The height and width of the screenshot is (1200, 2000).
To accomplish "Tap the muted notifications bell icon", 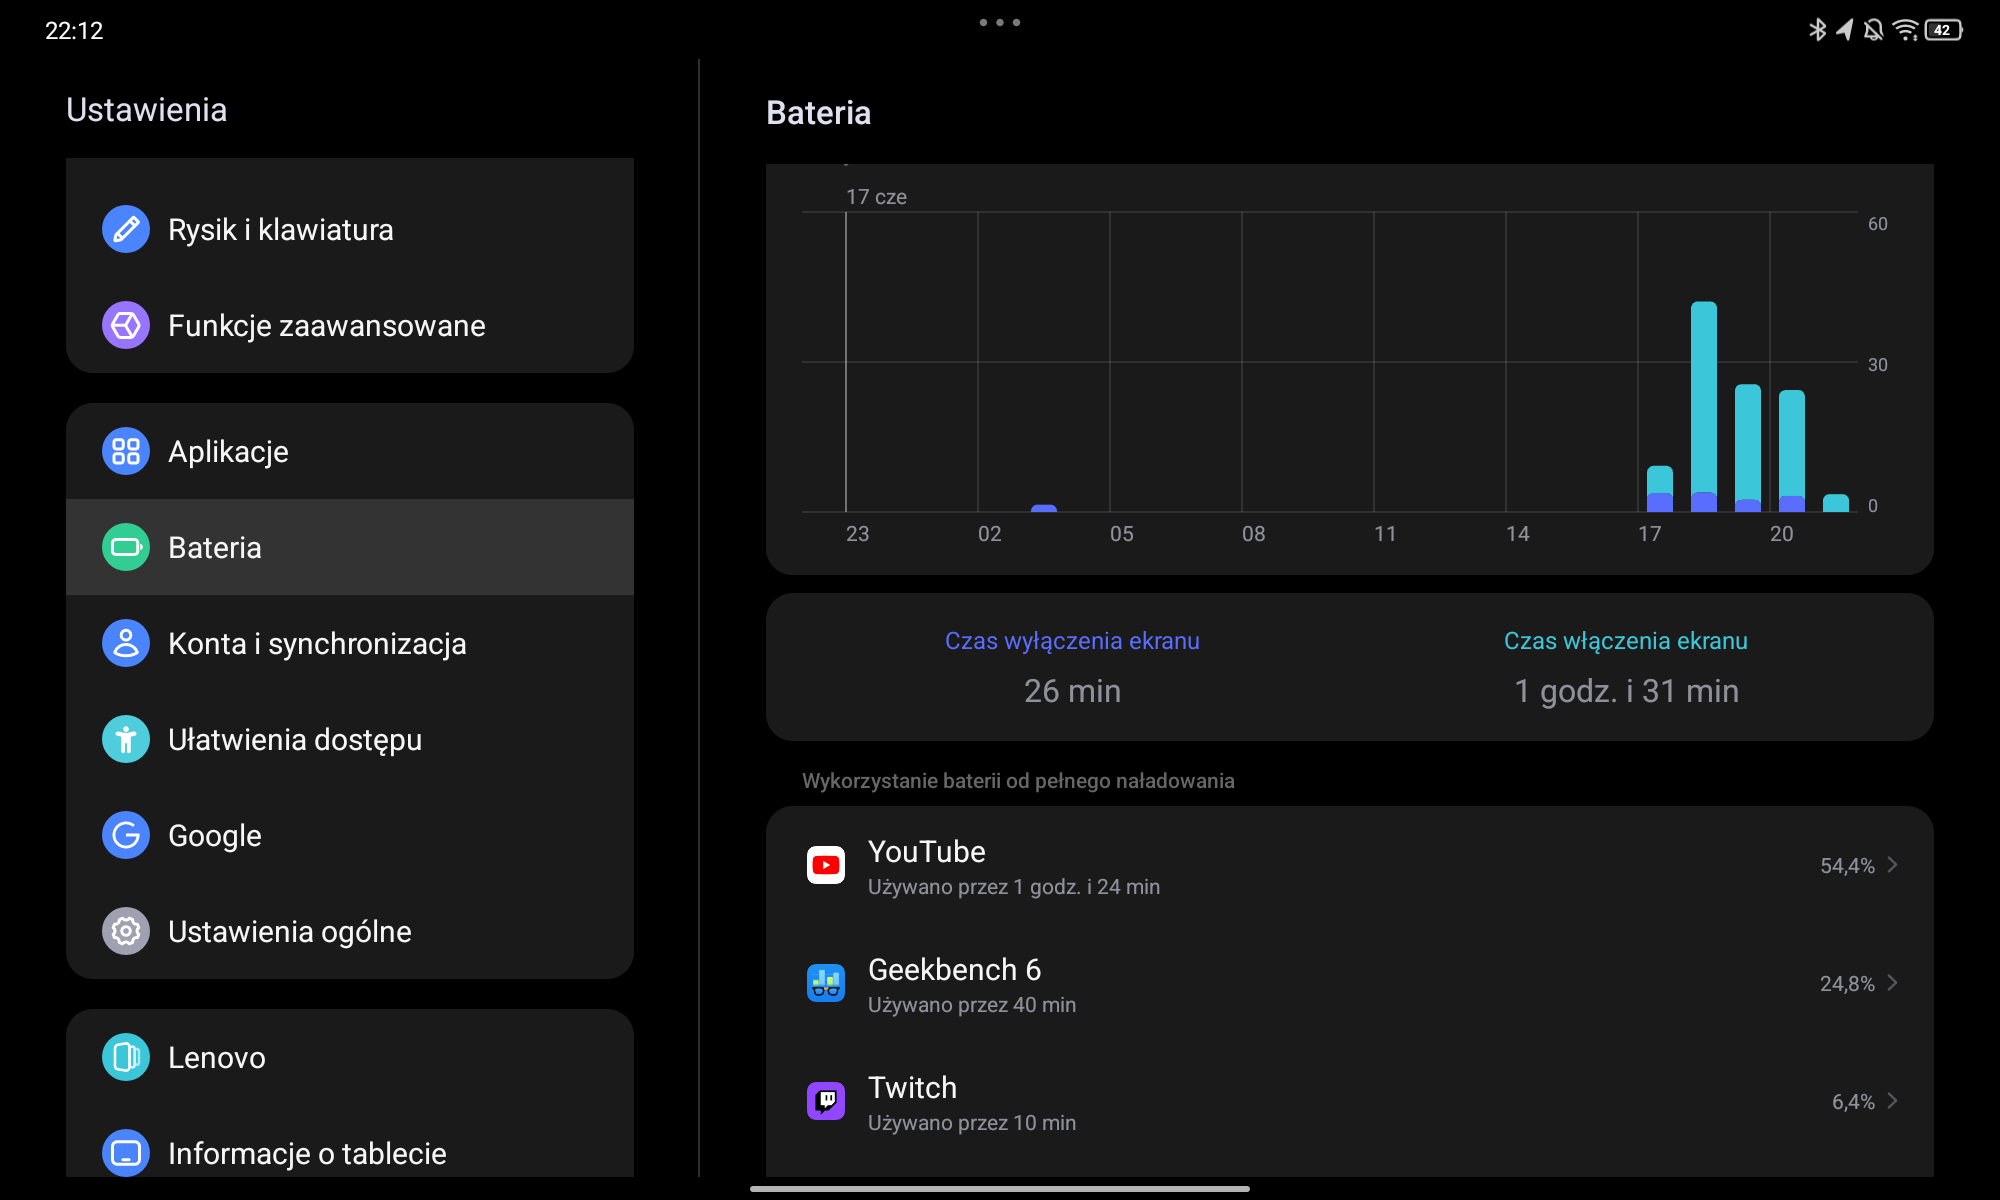I will coord(1874,30).
